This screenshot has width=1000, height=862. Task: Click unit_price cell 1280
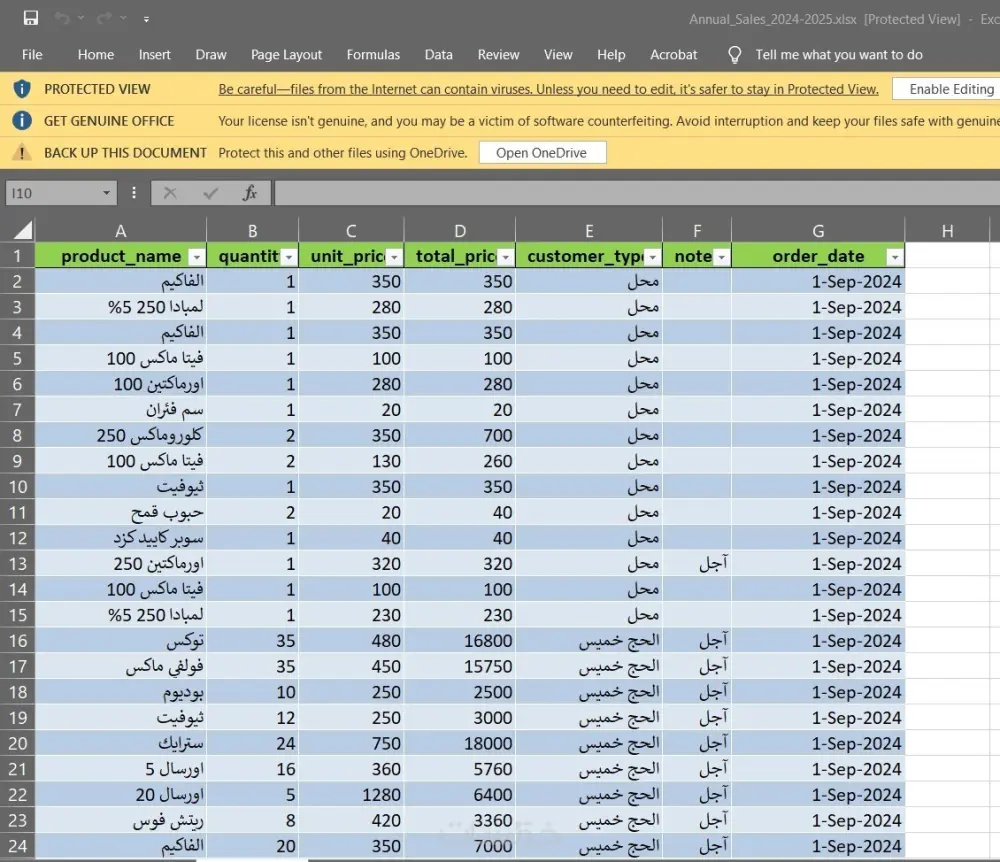(x=351, y=795)
